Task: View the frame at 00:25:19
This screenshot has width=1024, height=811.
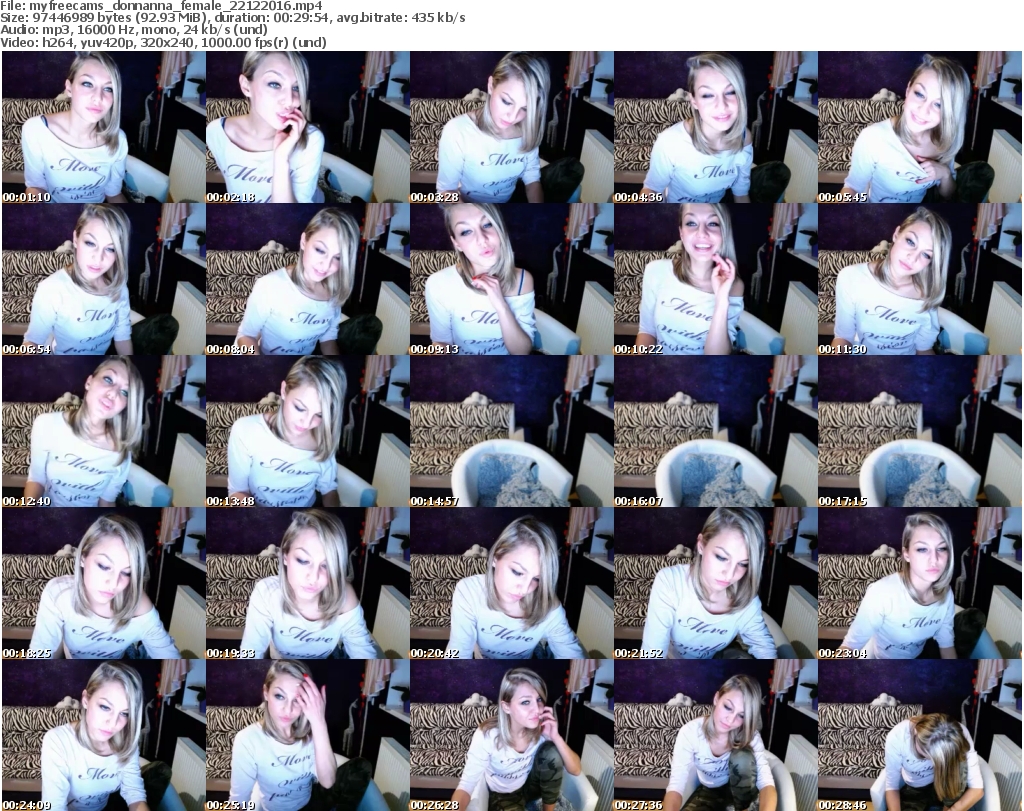Action: point(308,735)
